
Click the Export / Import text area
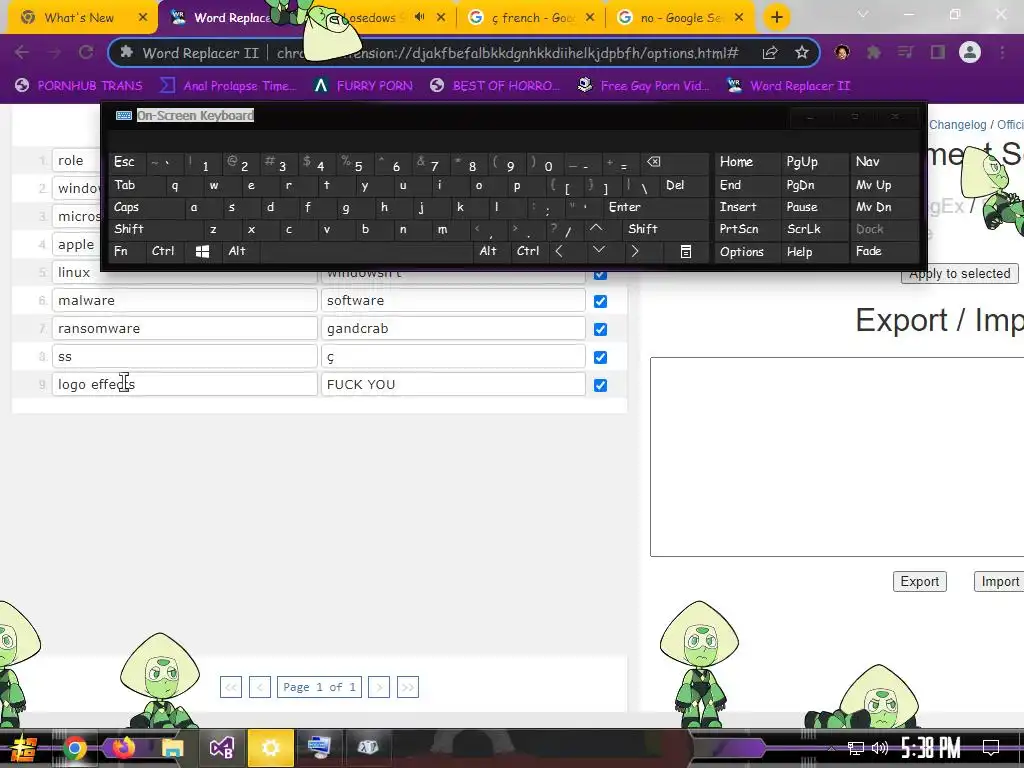837,457
